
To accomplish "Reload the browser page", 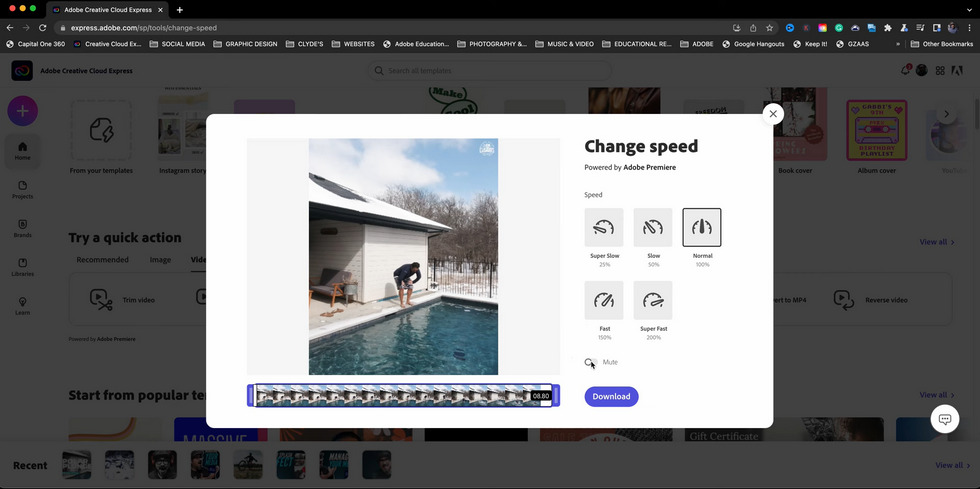I will (x=42, y=28).
